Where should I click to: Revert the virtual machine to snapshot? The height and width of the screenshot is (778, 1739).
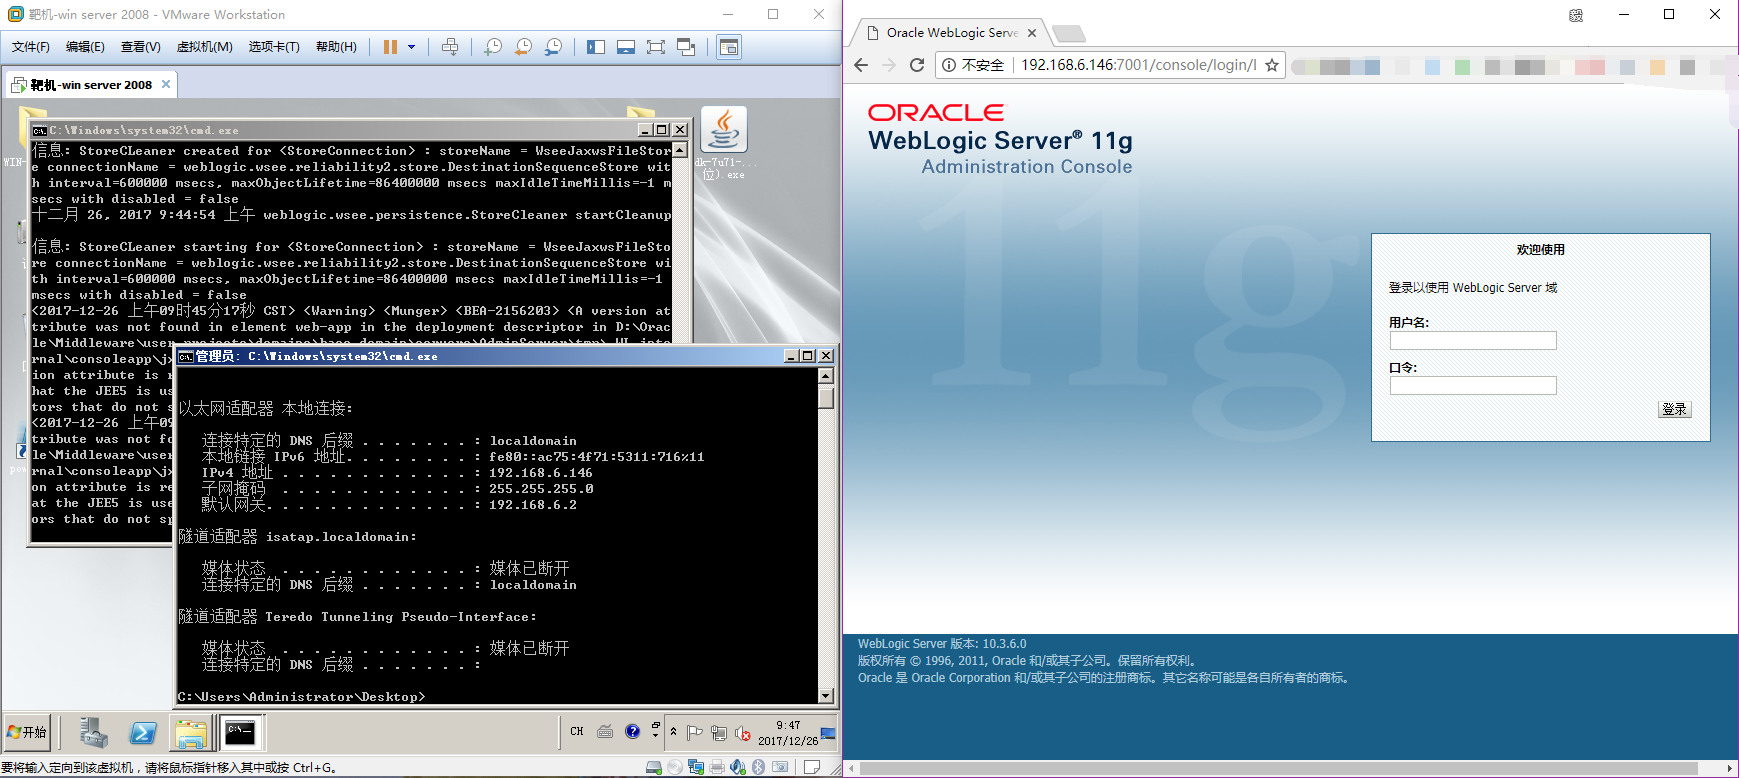(x=523, y=47)
